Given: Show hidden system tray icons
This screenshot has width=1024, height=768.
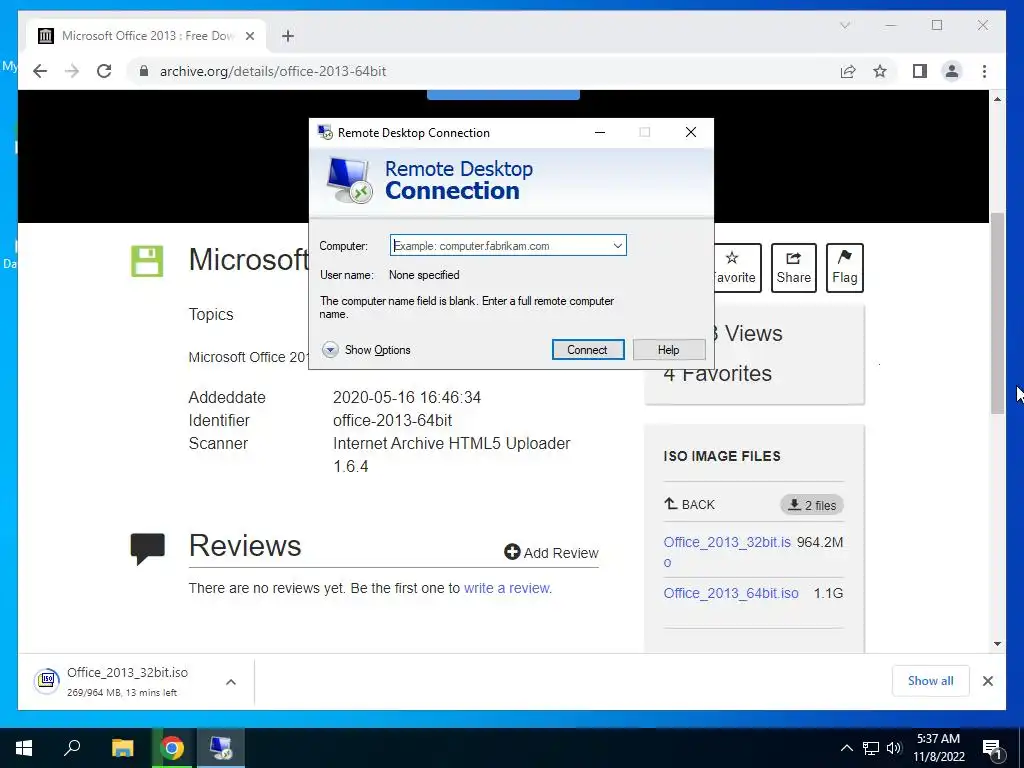Looking at the screenshot, I should 846,748.
